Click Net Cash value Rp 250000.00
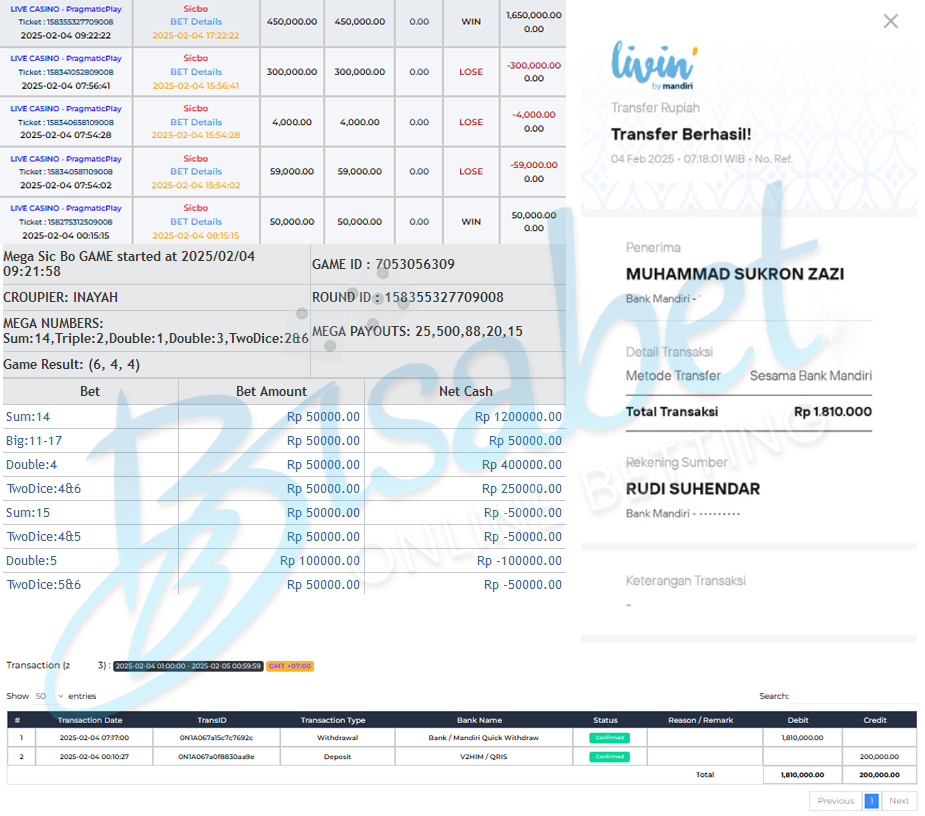 [x=521, y=489]
